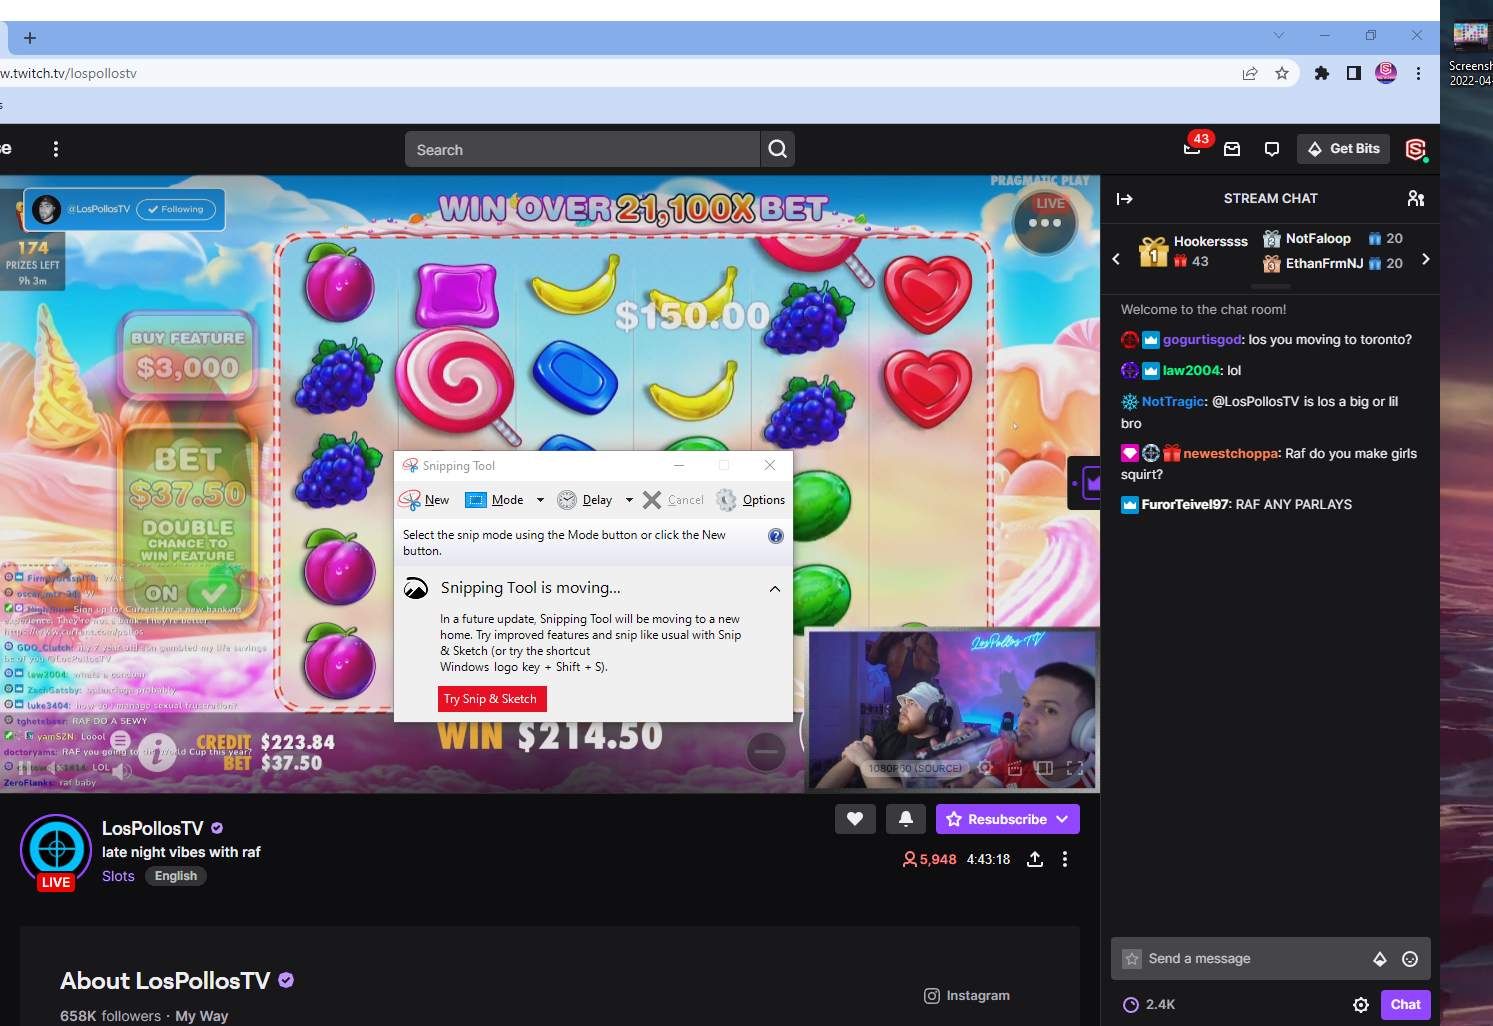Open Snipping Tool Mode menu
The image size is (1493, 1026).
[495, 500]
